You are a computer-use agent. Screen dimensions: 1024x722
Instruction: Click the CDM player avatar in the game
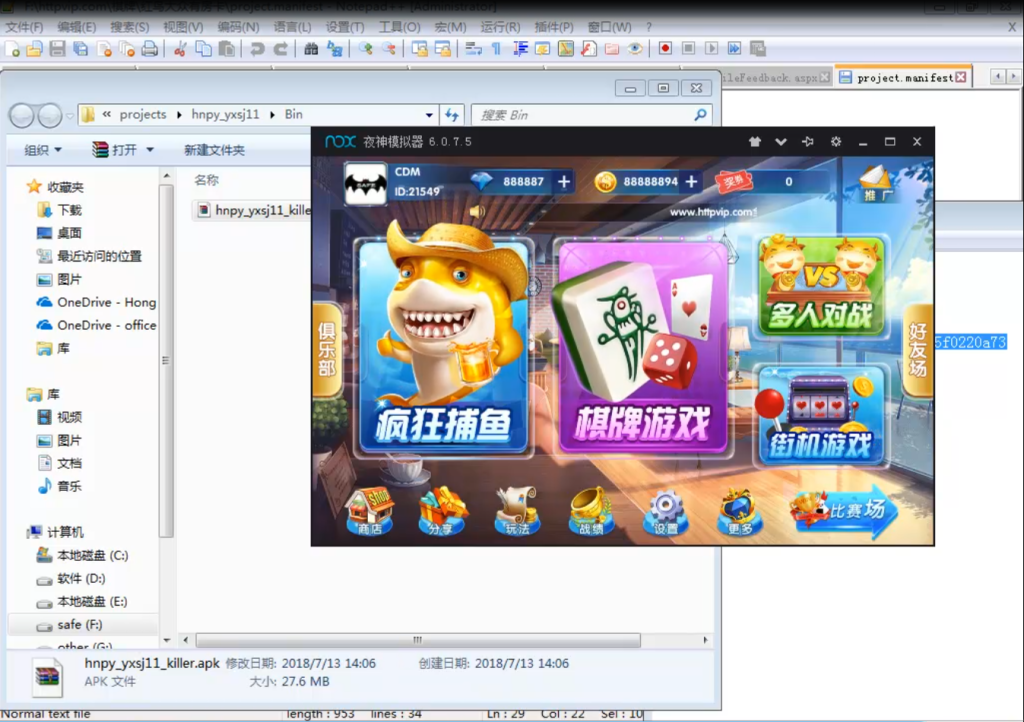click(x=365, y=183)
